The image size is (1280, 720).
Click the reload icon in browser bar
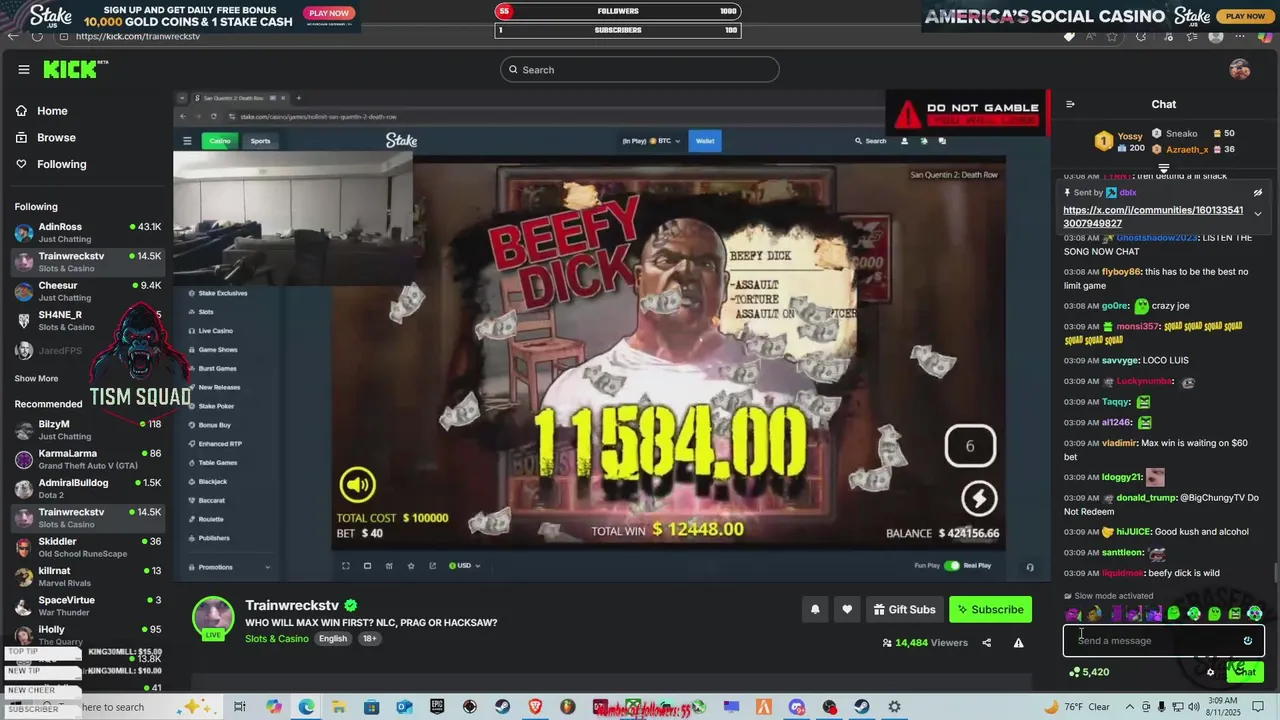(37, 36)
